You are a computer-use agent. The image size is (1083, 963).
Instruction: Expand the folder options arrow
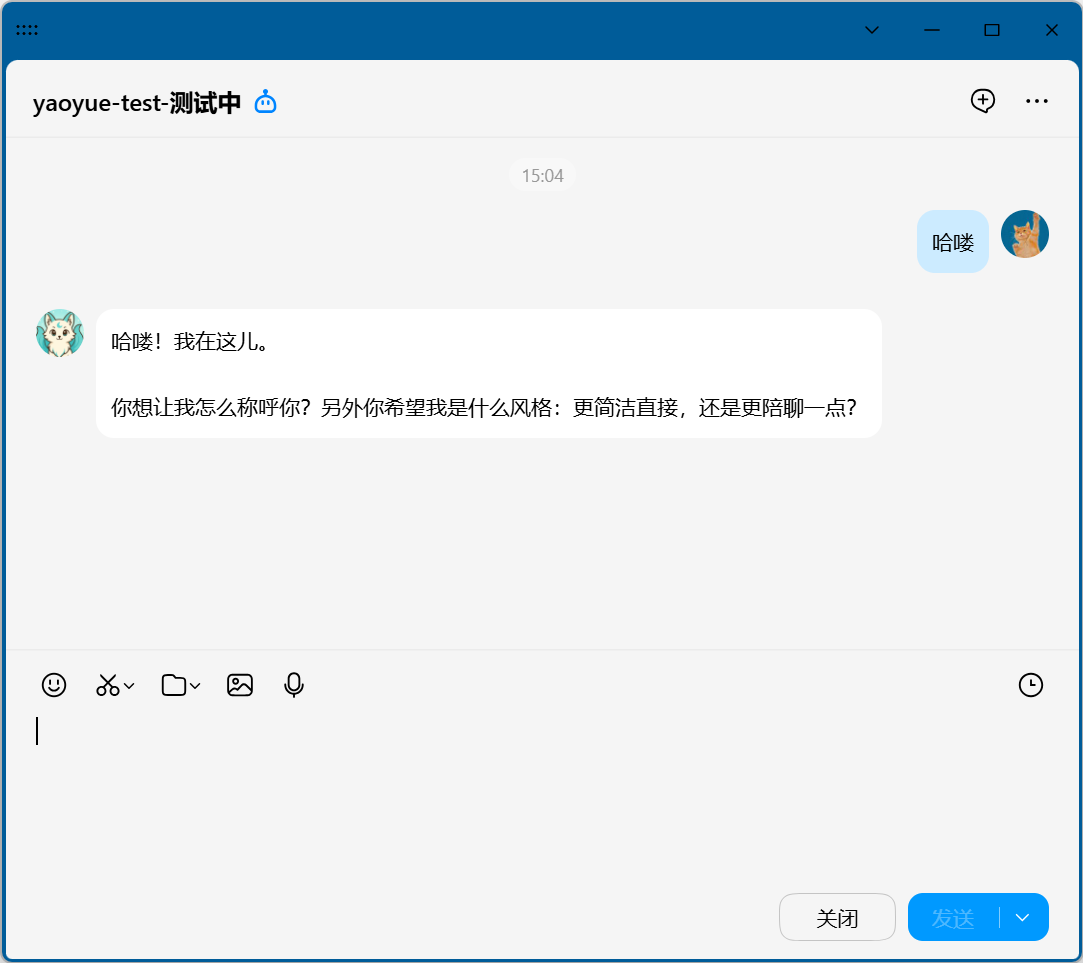(195, 686)
